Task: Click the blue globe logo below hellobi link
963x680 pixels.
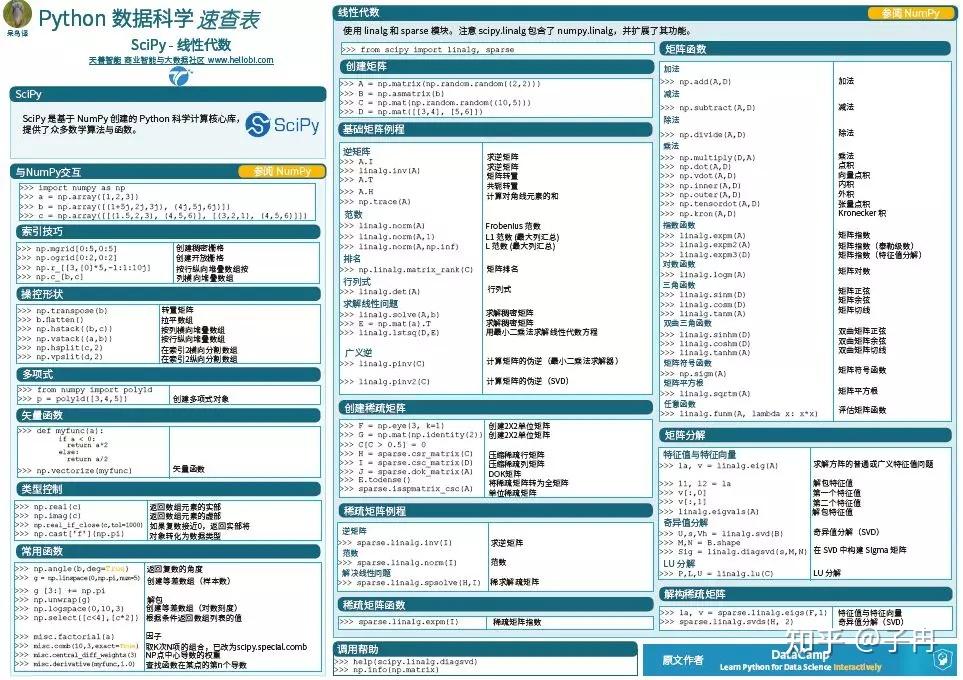Action: pos(181,76)
